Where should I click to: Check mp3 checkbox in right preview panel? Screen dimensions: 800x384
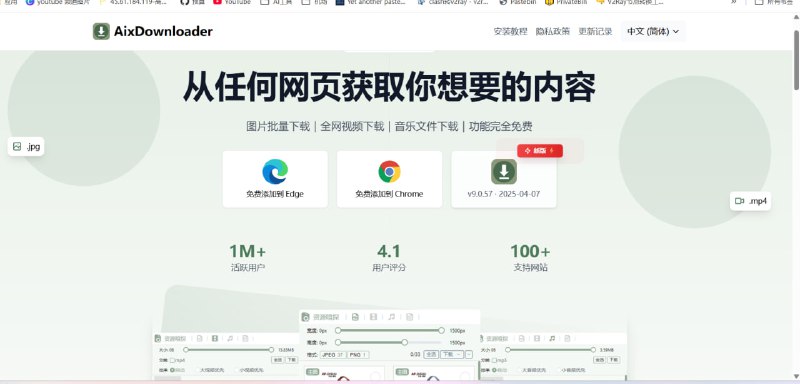coord(494,360)
